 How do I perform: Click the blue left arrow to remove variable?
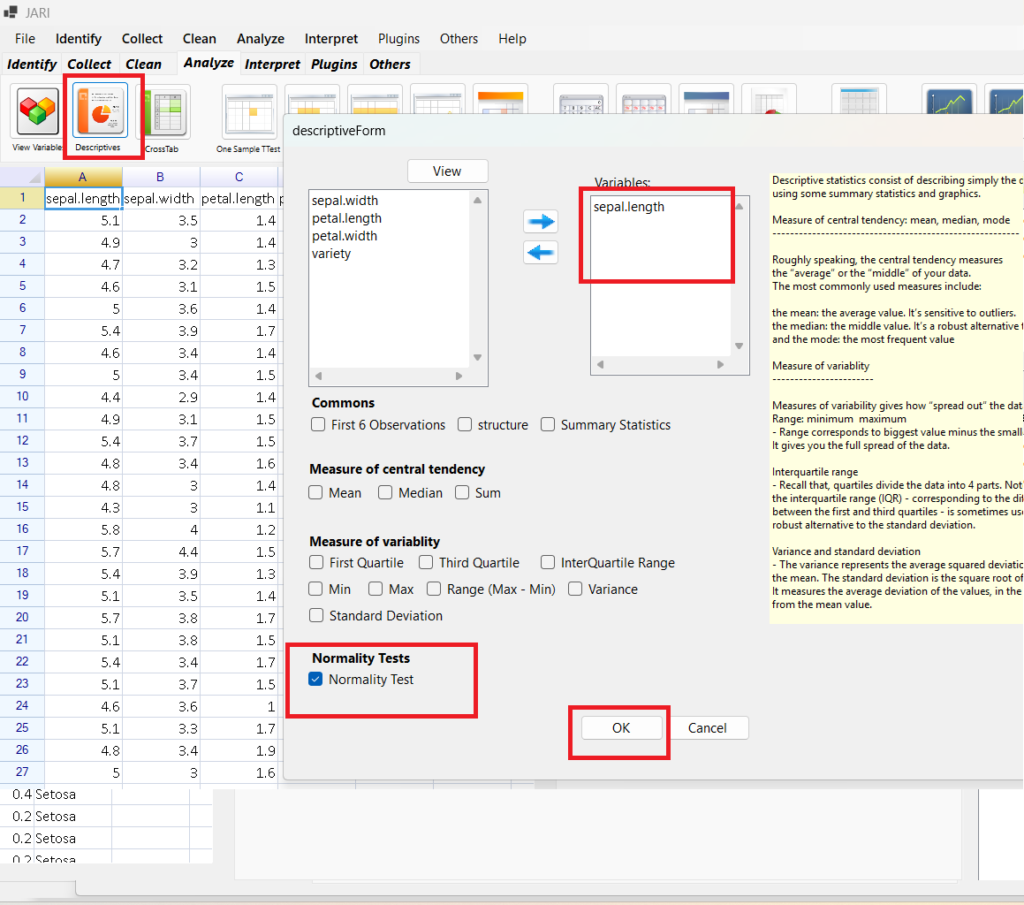pyautogui.click(x=541, y=253)
